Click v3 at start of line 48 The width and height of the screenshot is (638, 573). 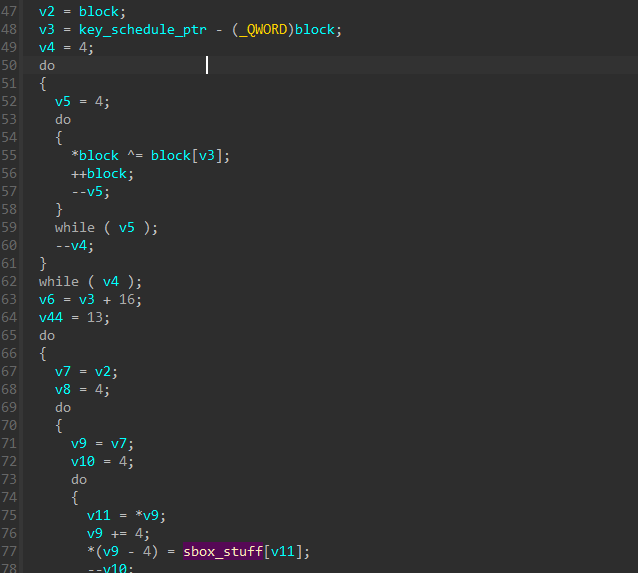47,29
